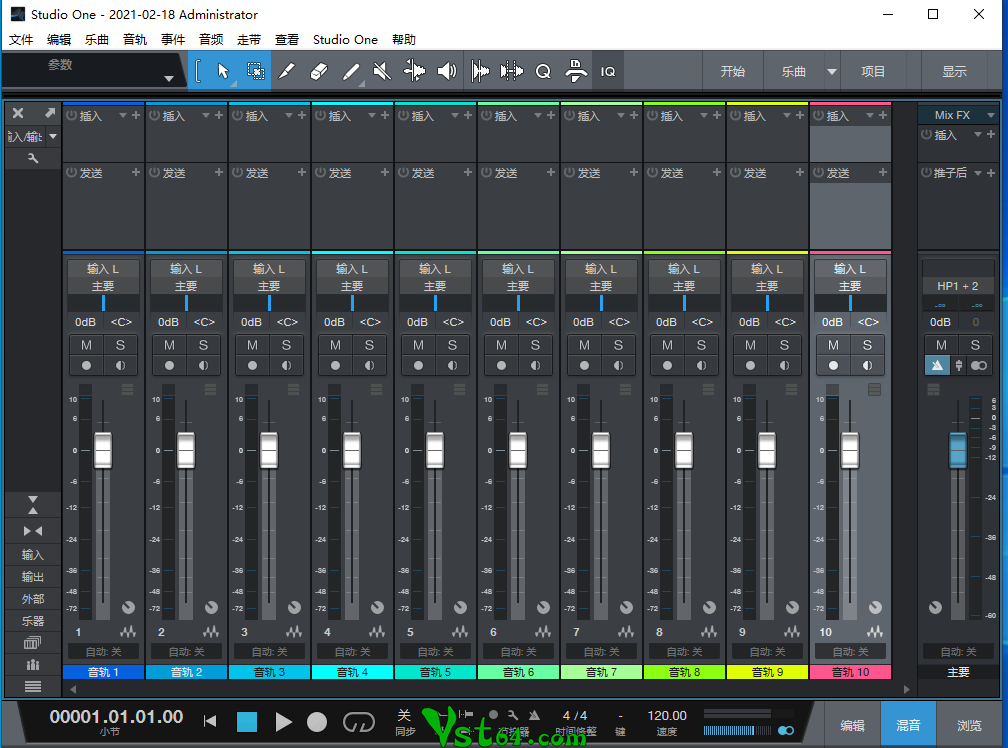This screenshot has height=748, width=1008.
Task: Toggle monitor on channel 4
Action: [x=370, y=365]
